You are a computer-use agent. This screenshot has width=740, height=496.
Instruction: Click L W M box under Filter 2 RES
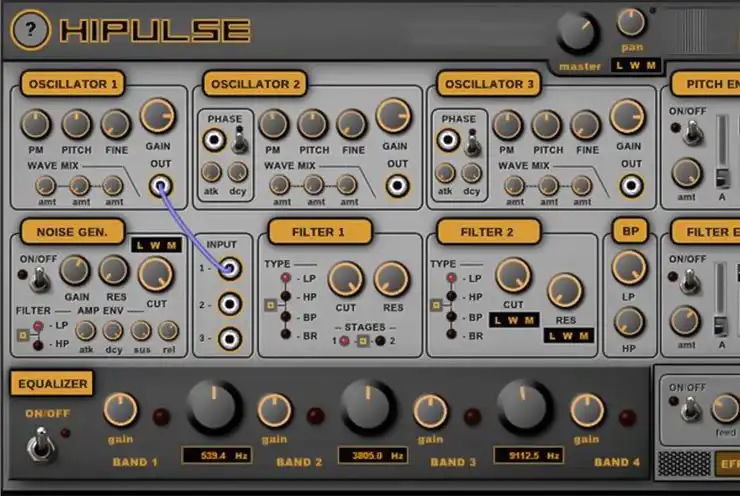click(x=568, y=336)
